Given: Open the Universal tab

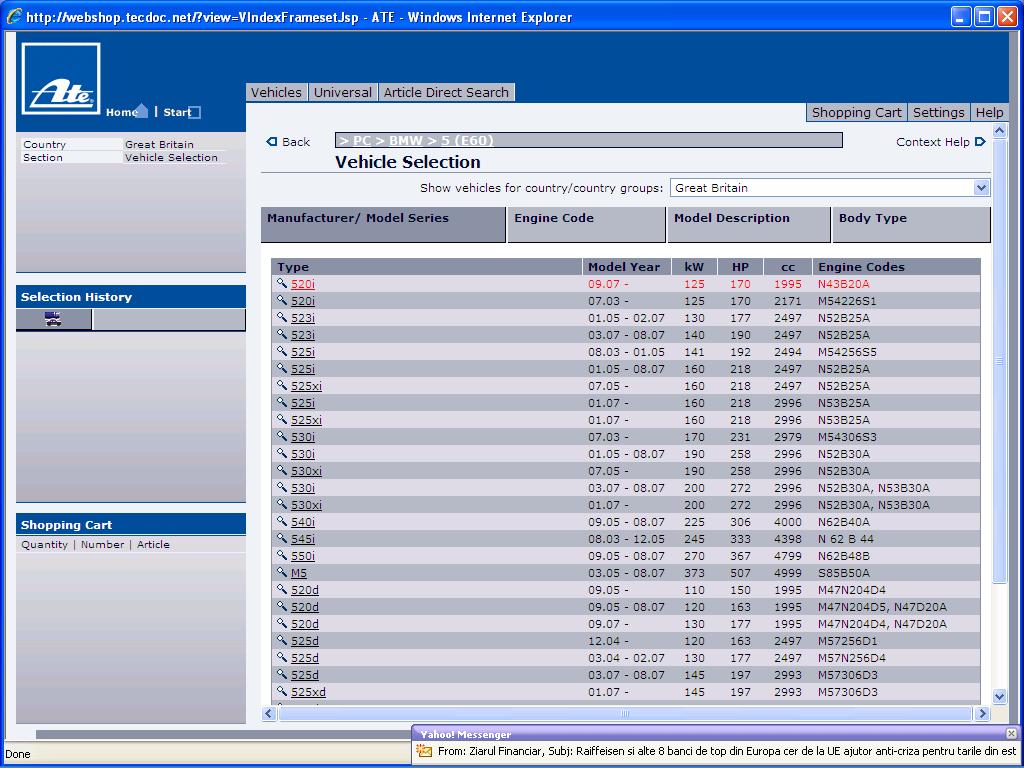Looking at the screenshot, I should (343, 93).
